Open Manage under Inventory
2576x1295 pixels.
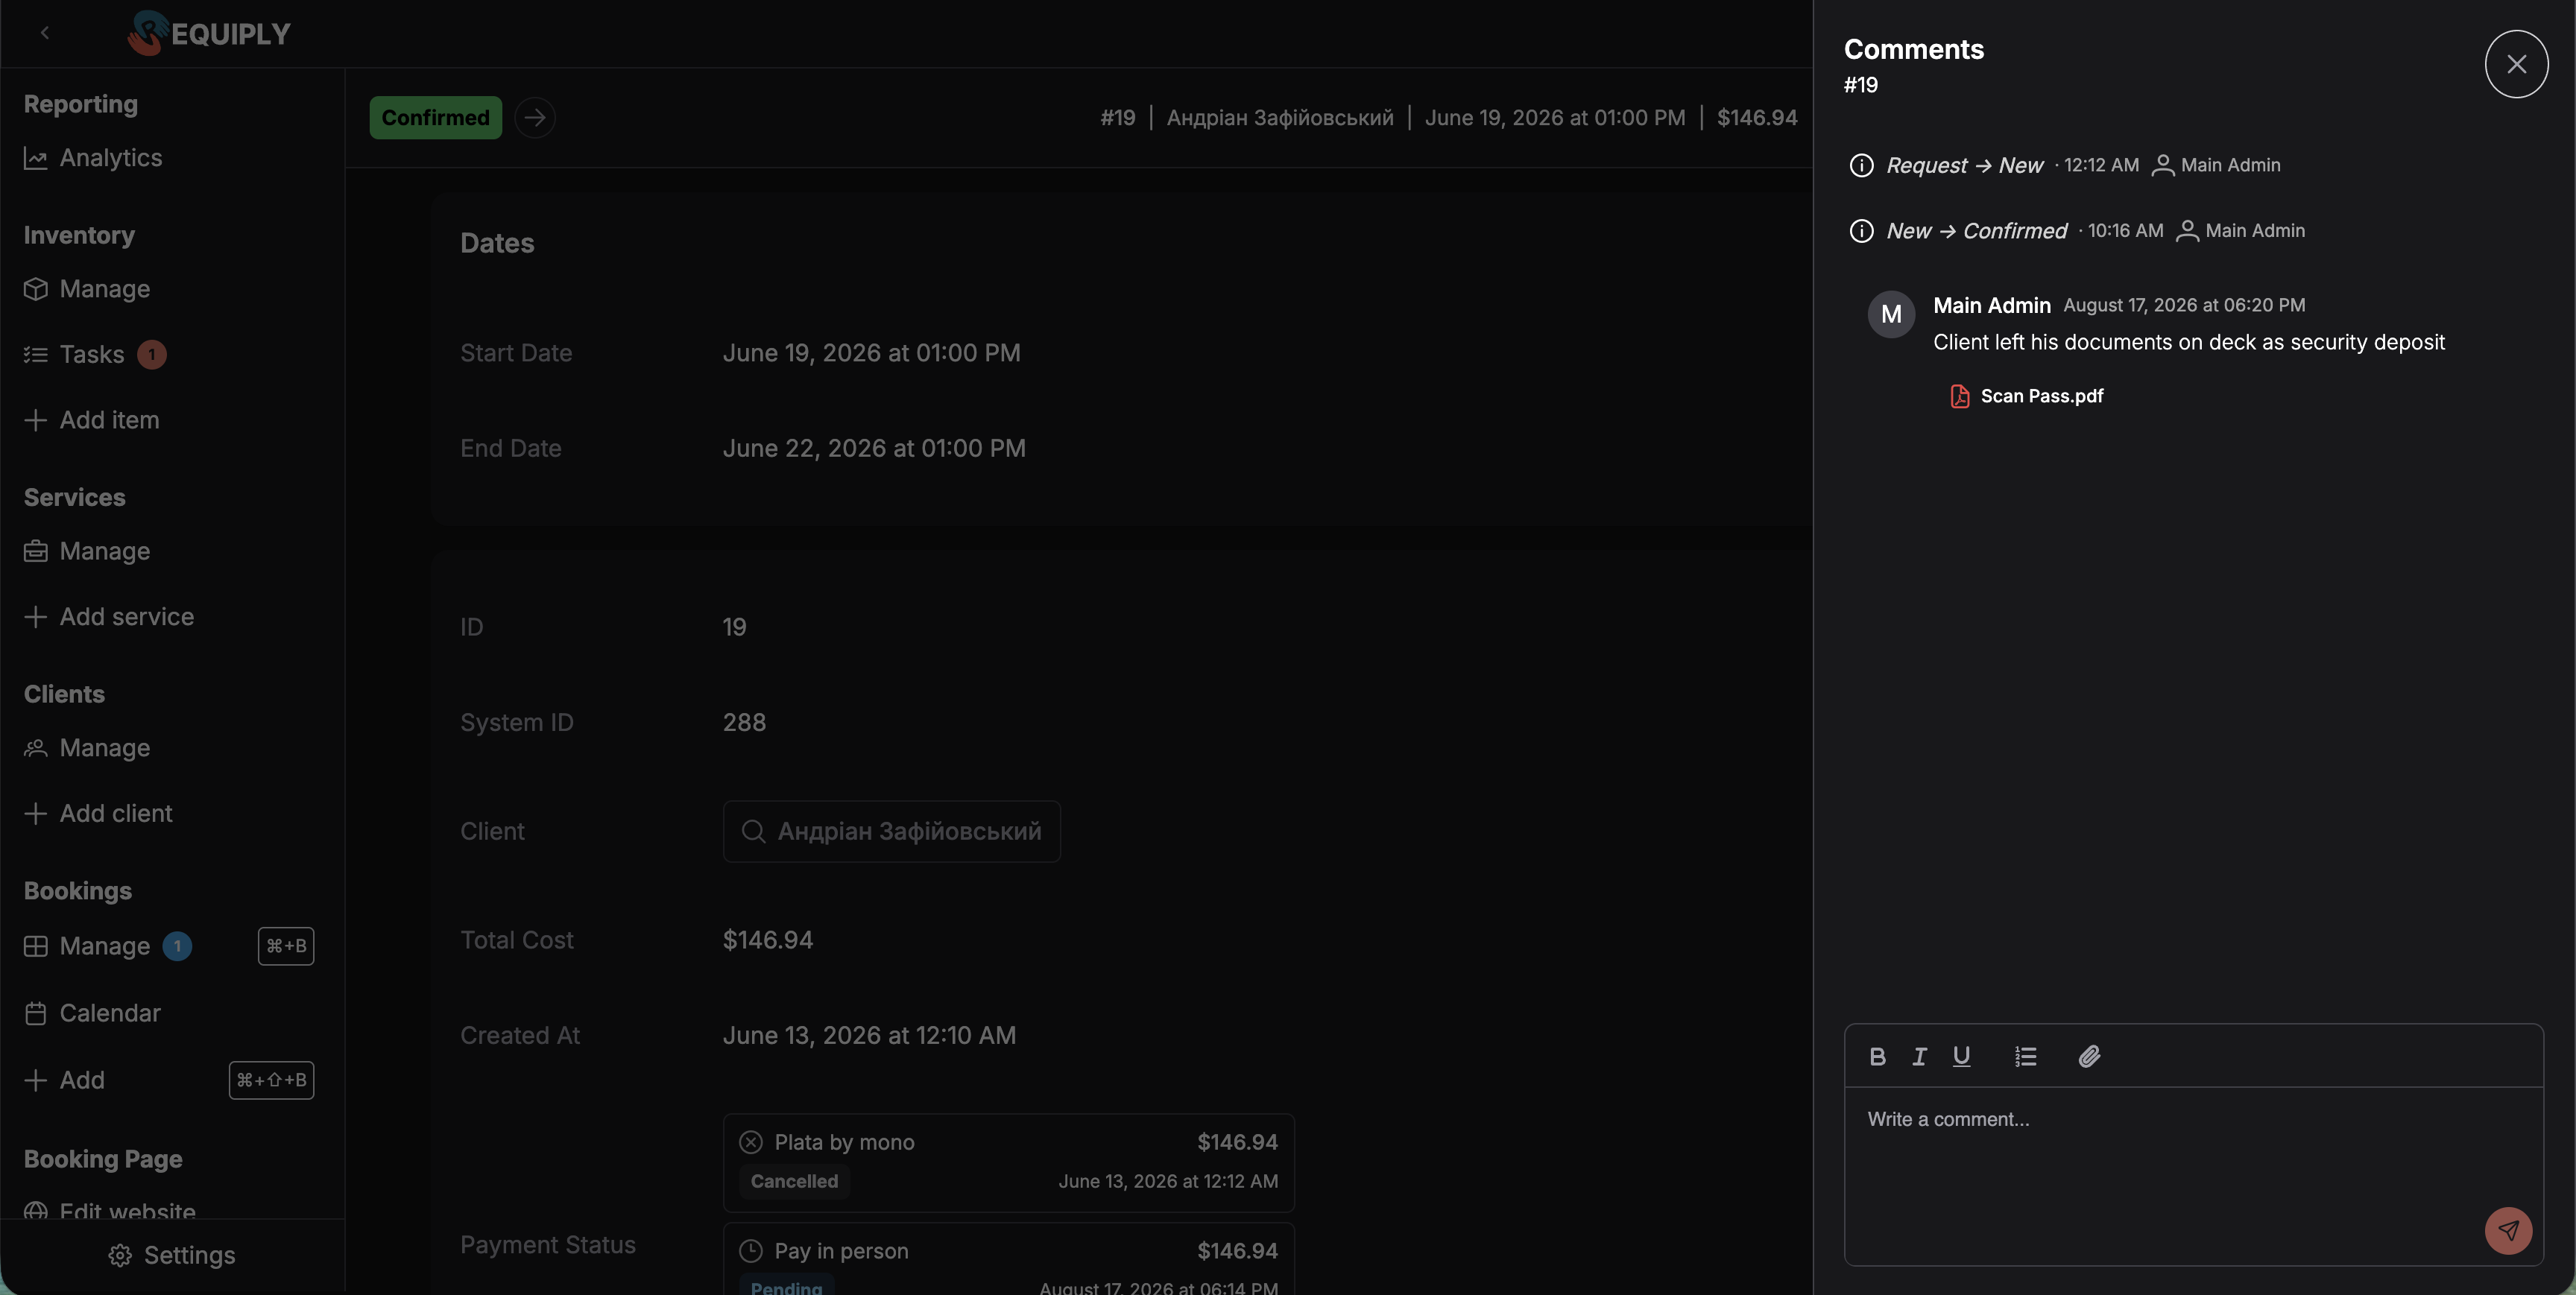point(87,289)
